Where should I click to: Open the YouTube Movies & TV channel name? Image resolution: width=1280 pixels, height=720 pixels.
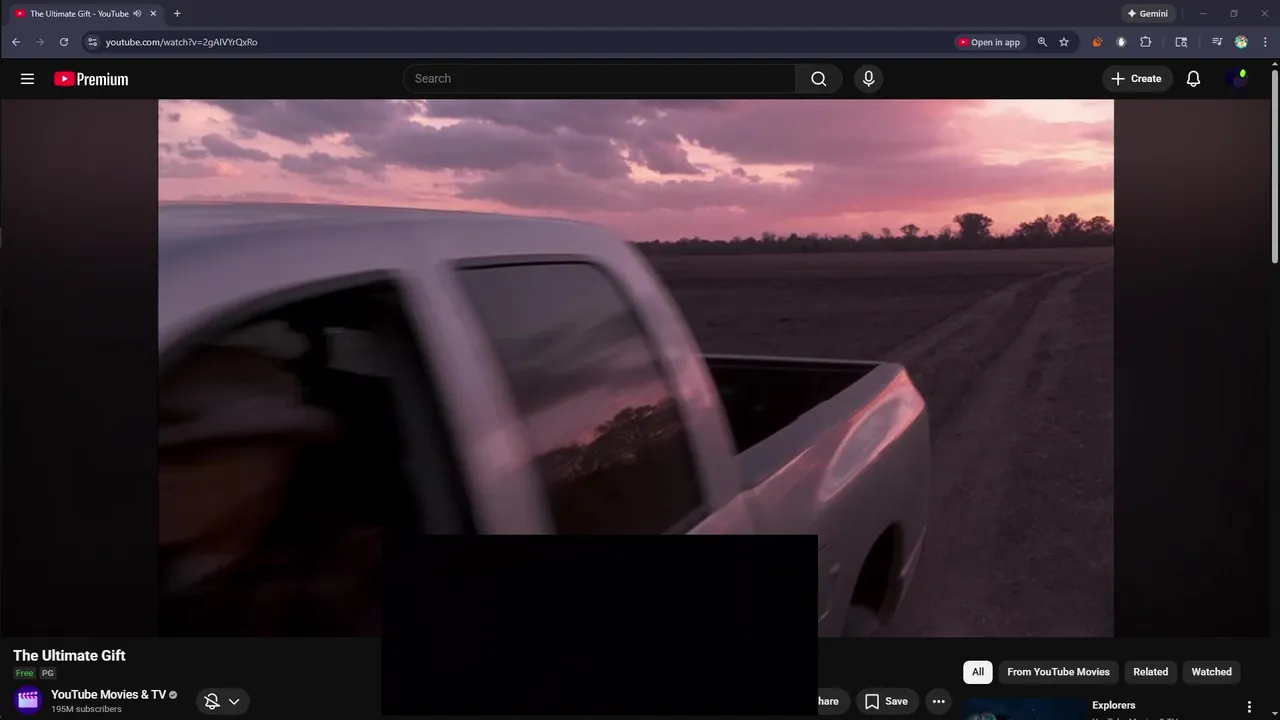(108, 694)
